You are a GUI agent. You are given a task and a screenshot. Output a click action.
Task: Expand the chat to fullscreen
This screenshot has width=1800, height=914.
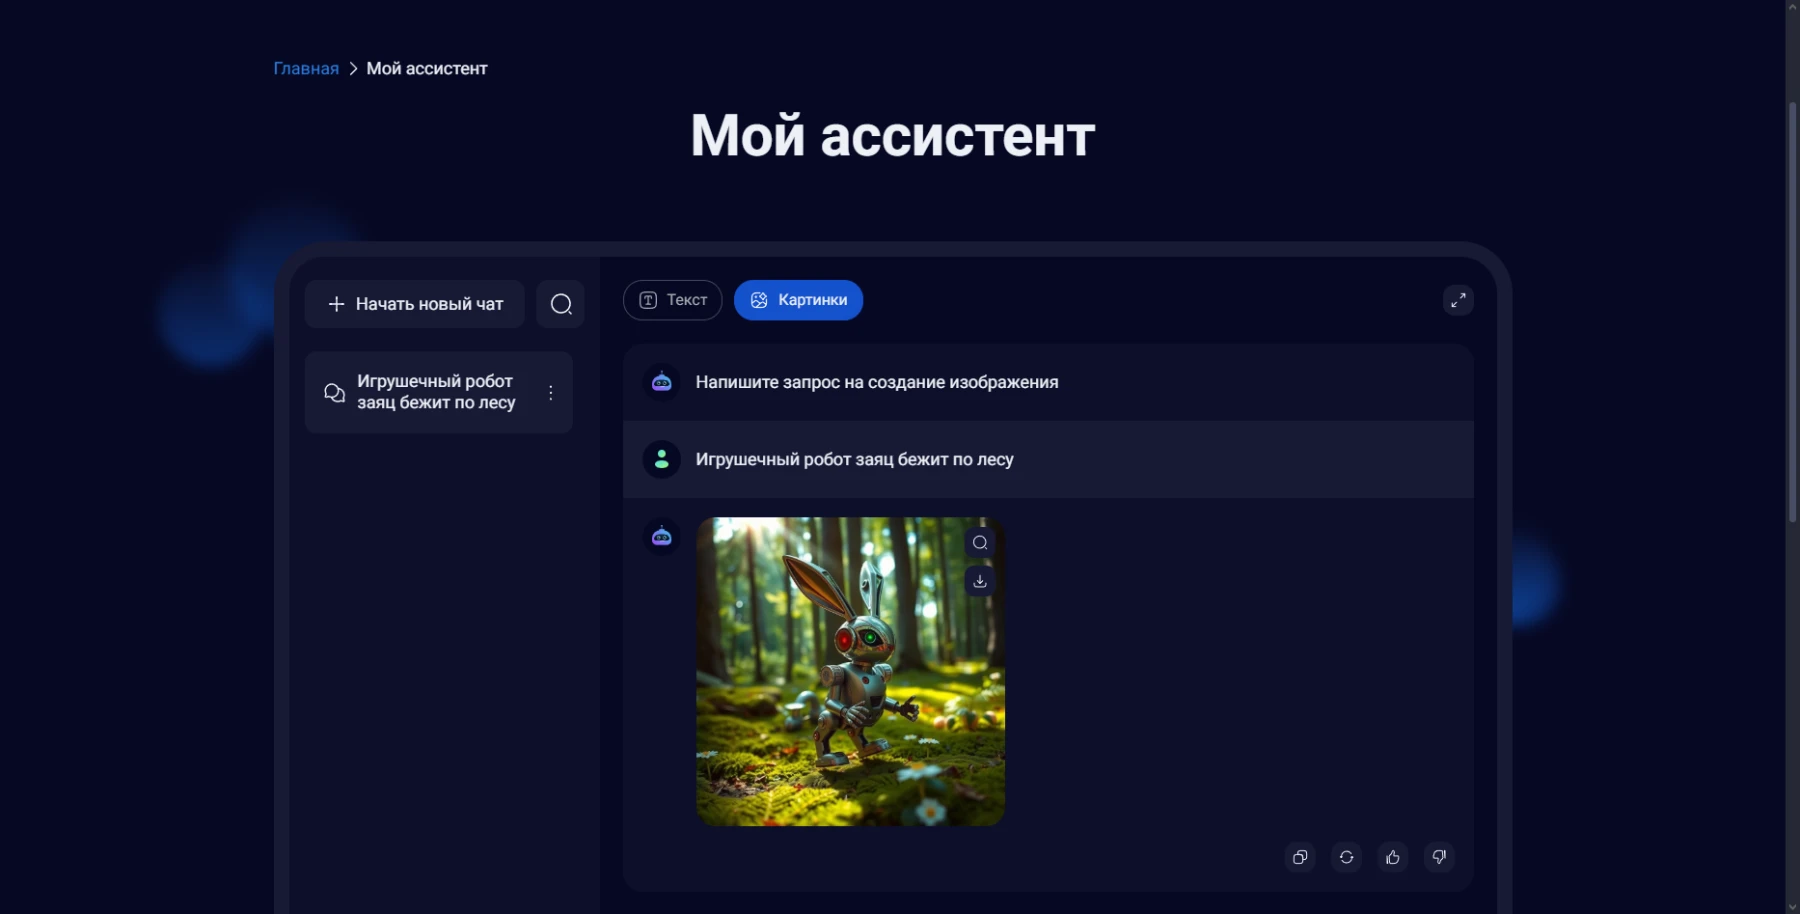1459,300
